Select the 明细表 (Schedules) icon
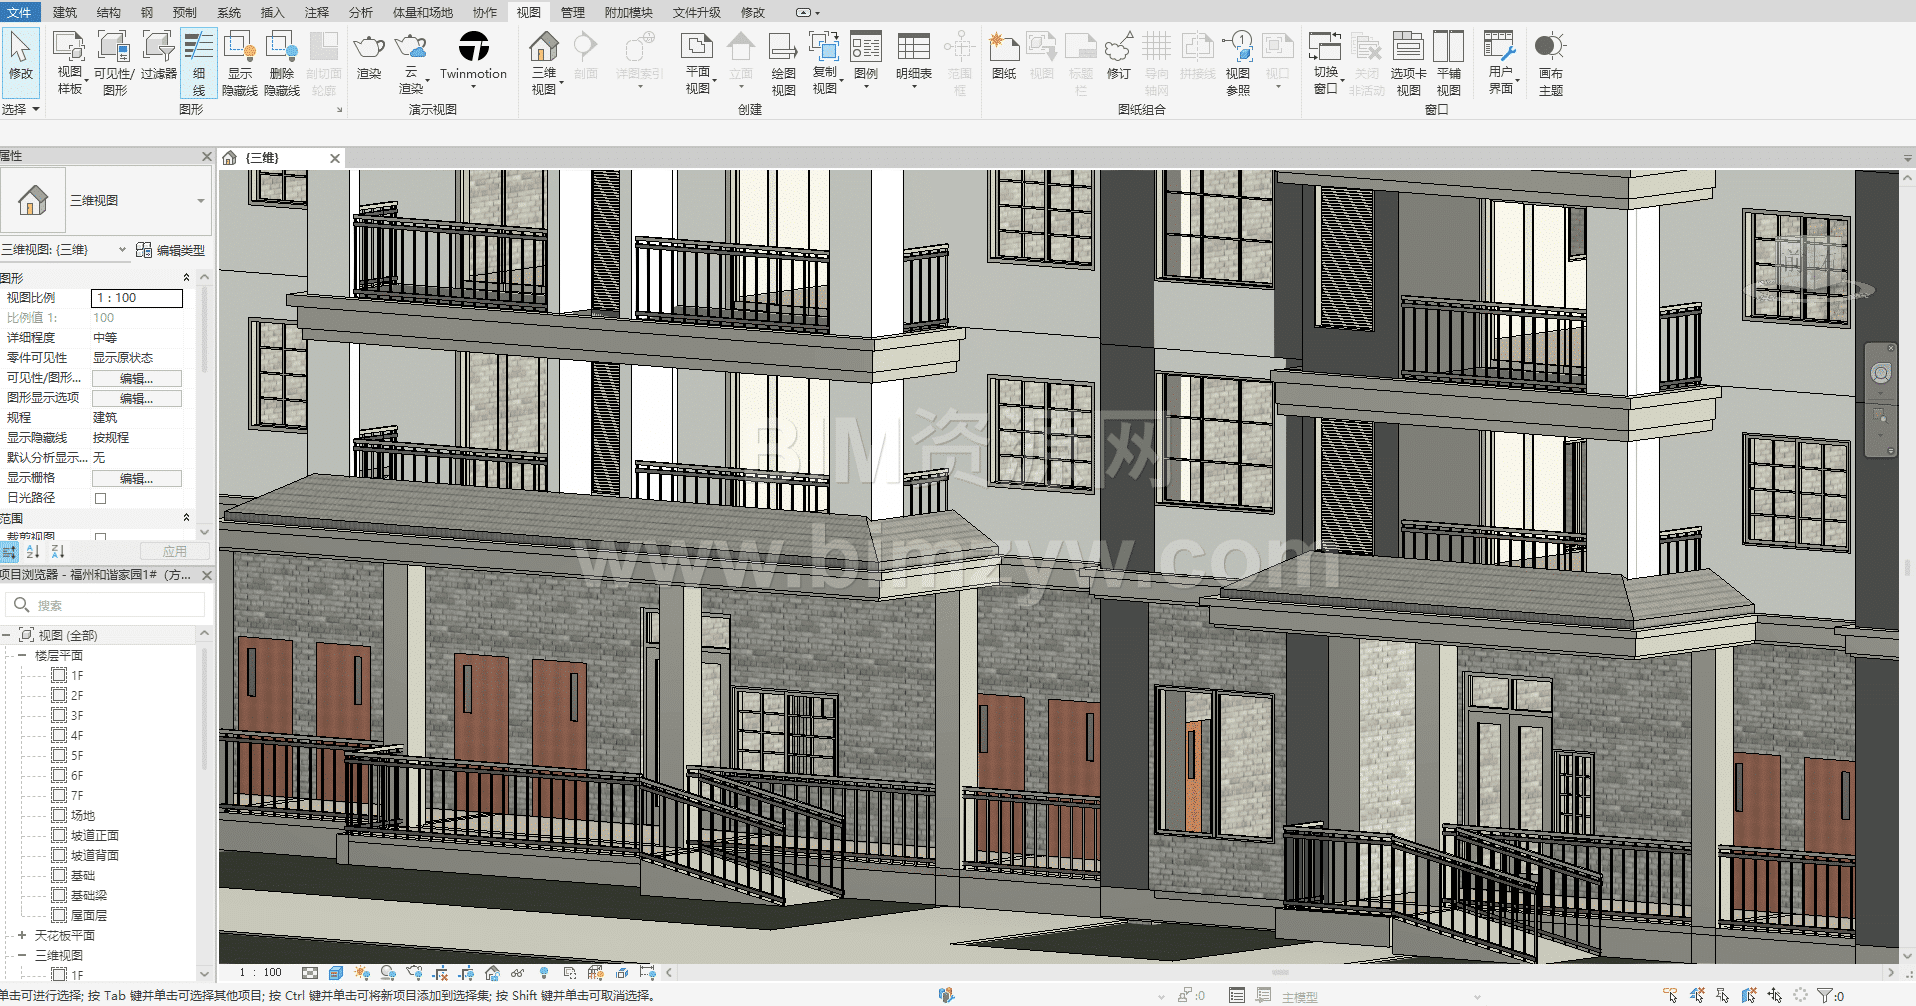The width and height of the screenshot is (1916, 1006). point(913,48)
